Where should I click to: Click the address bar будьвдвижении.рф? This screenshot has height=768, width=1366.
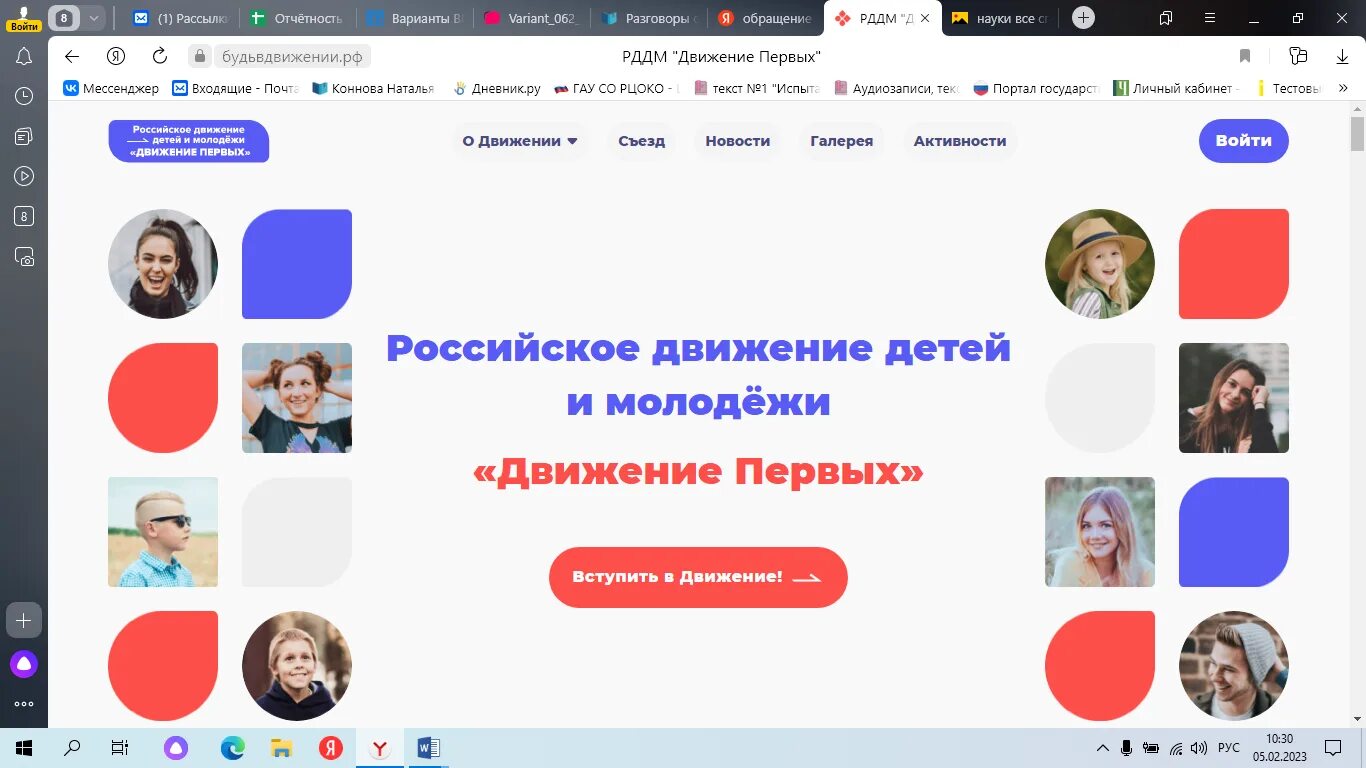pyautogui.click(x=291, y=56)
